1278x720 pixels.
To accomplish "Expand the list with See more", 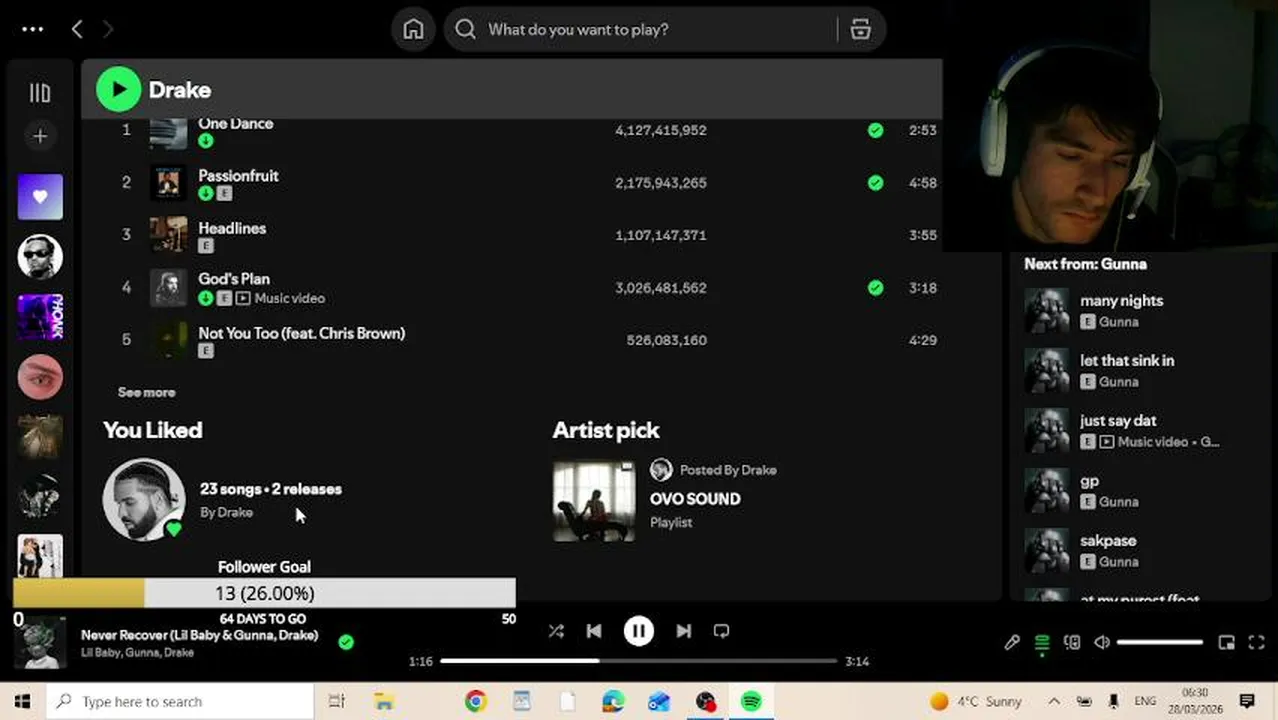I will (x=146, y=392).
